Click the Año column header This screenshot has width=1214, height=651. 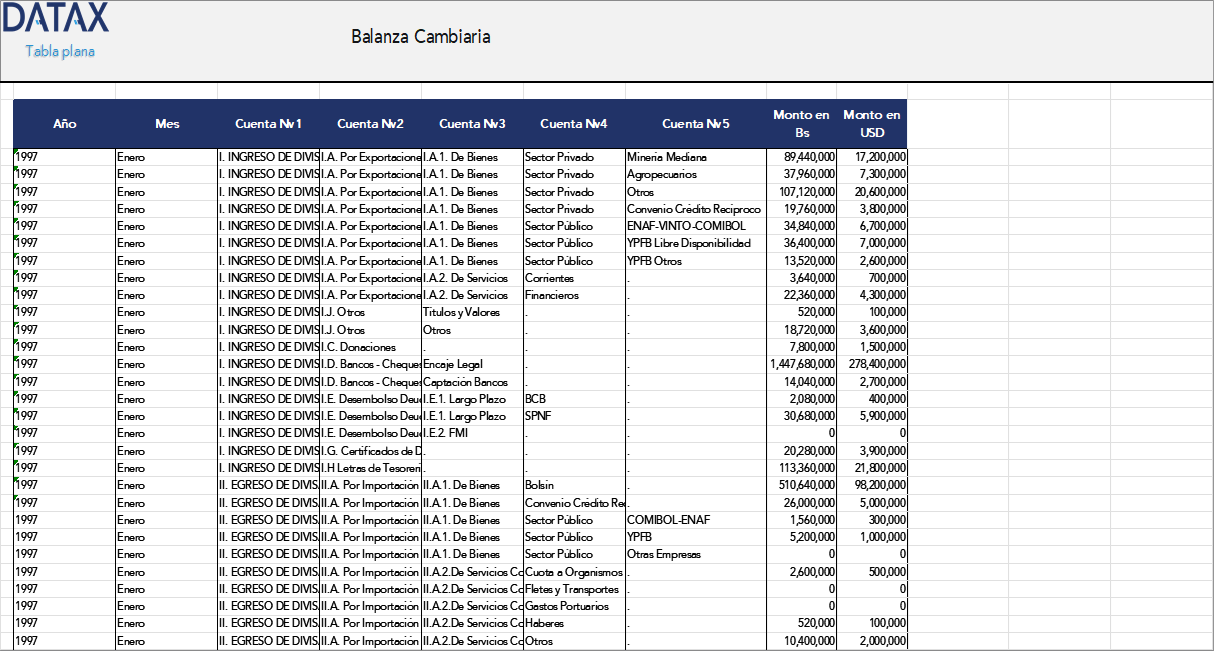click(x=64, y=124)
